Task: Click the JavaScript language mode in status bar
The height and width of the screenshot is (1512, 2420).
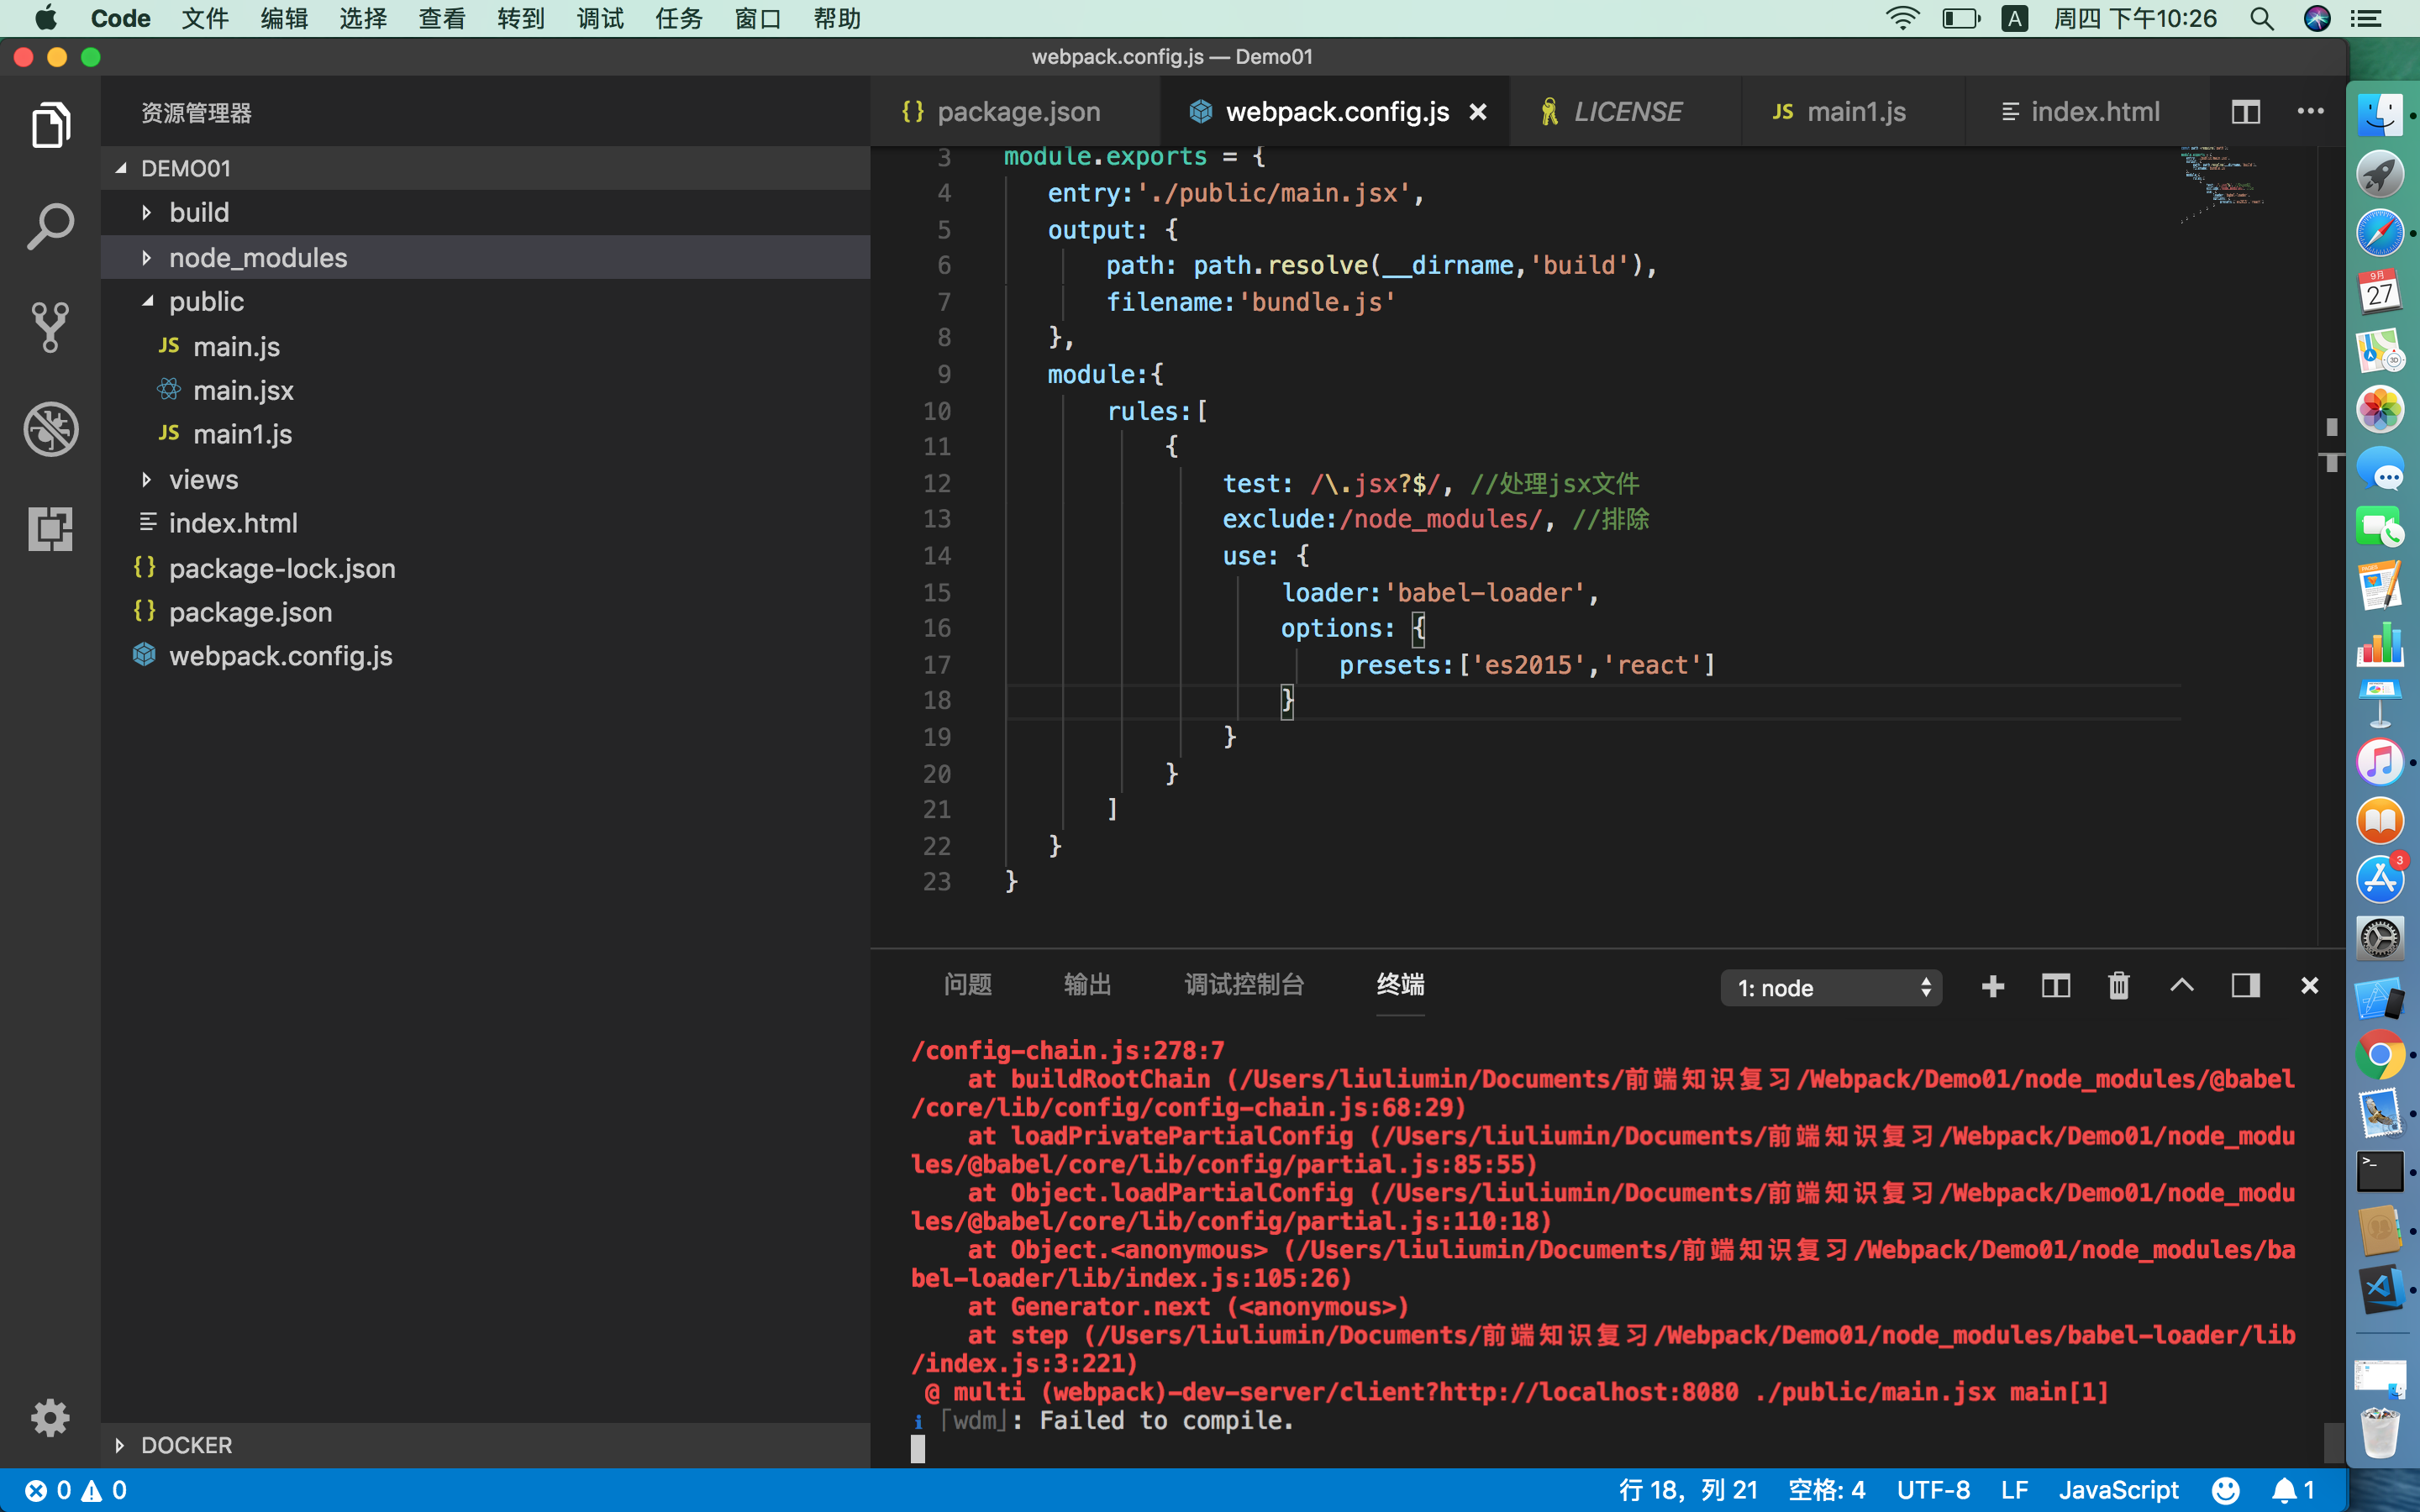Action: pyautogui.click(x=2118, y=1490)
